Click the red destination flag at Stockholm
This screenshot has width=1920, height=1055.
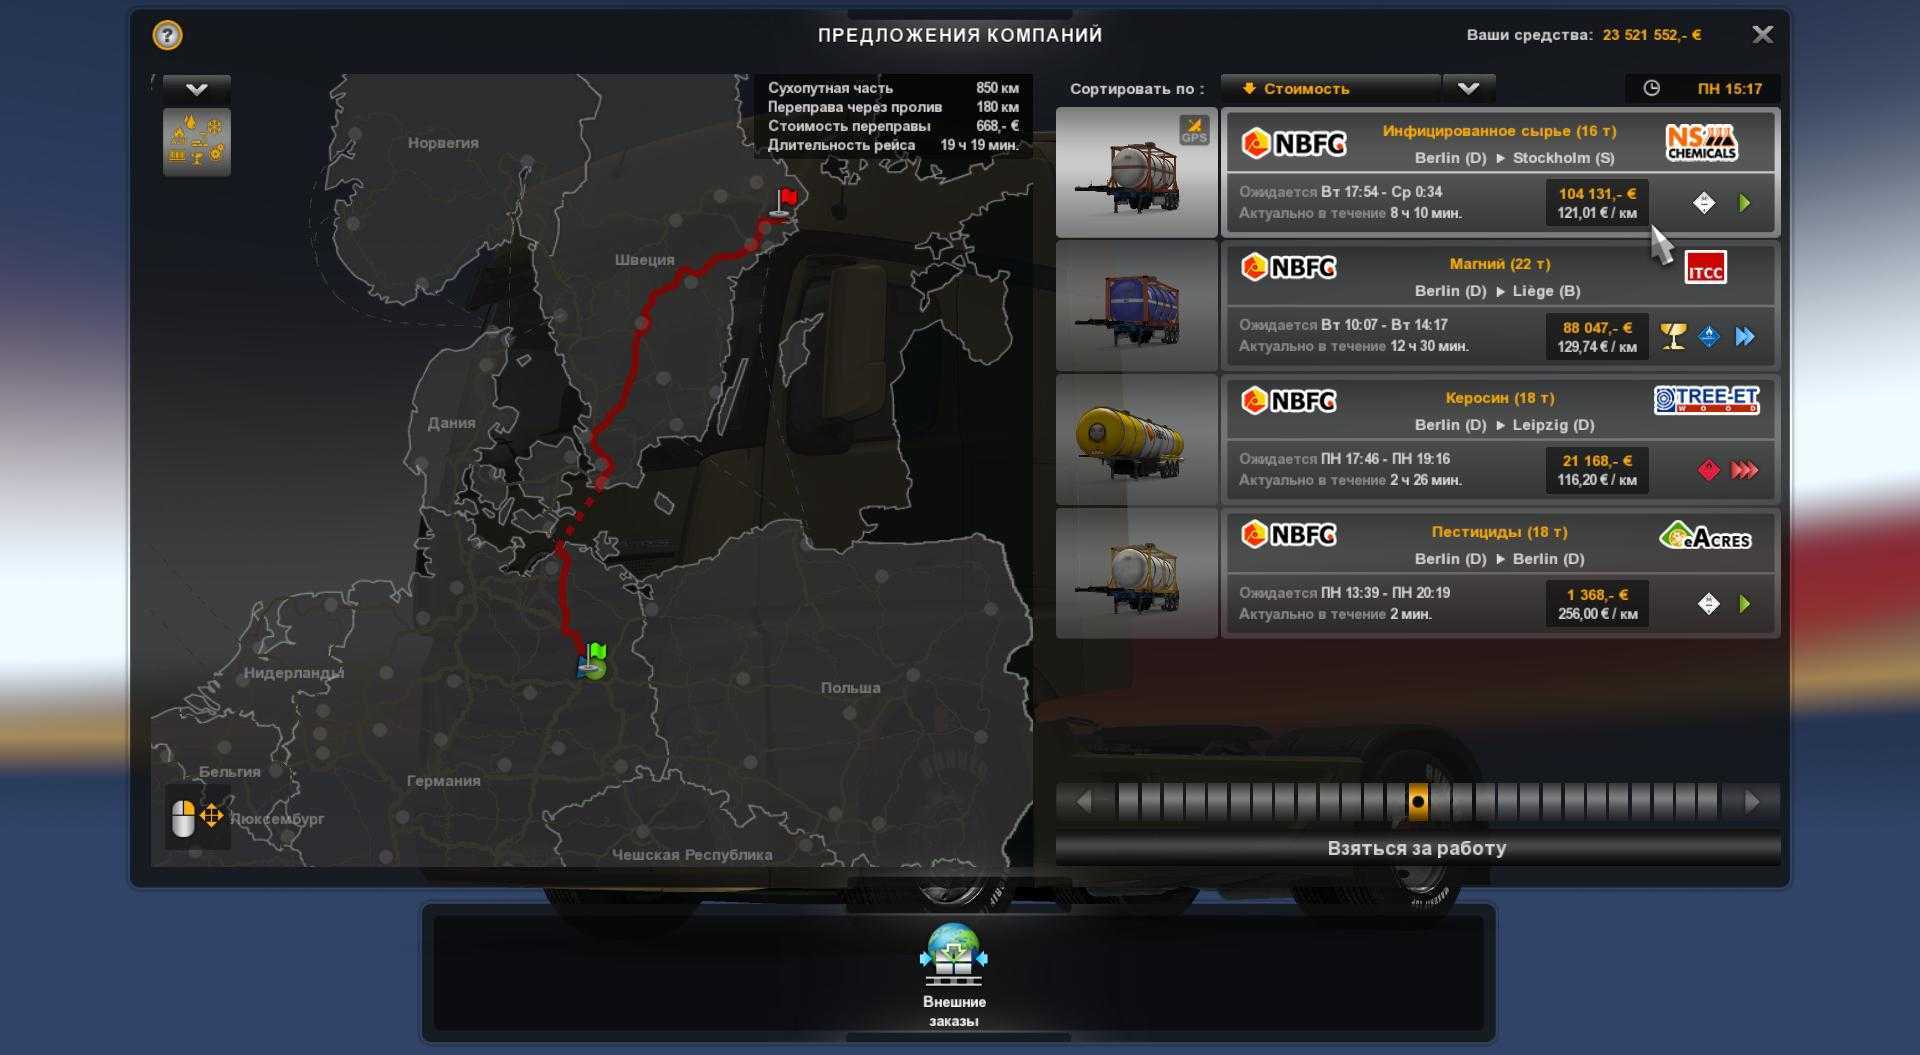[x=787, y=202]
